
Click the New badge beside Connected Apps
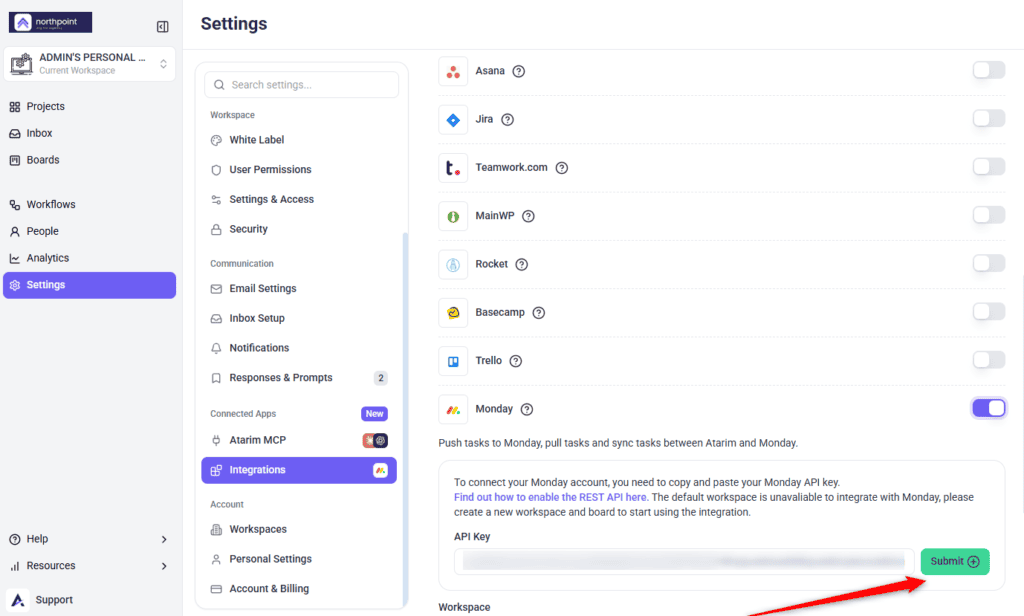374,413
